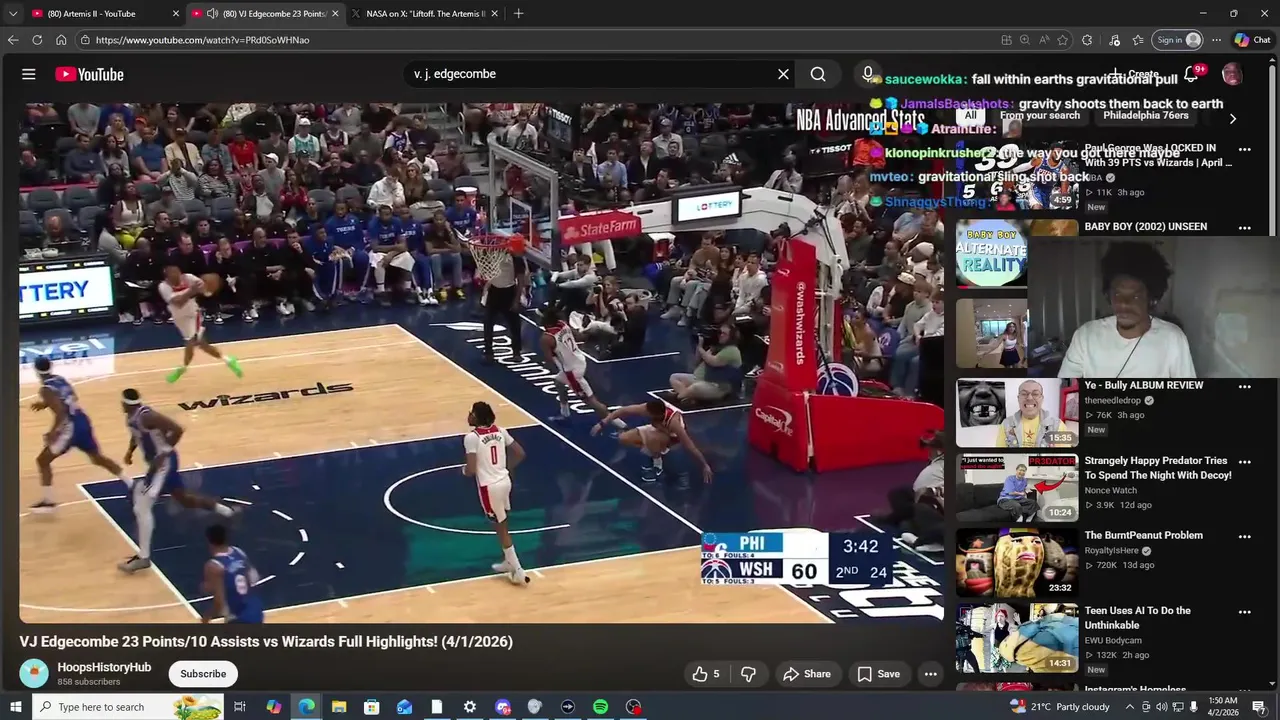1280x720 pixels.
Task: Open the browser home page
Action: click(x=61, y=40)
